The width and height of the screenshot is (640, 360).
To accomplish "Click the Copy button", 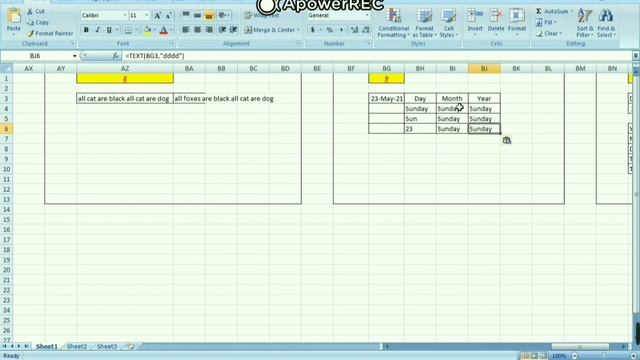I will pos(38,22).
